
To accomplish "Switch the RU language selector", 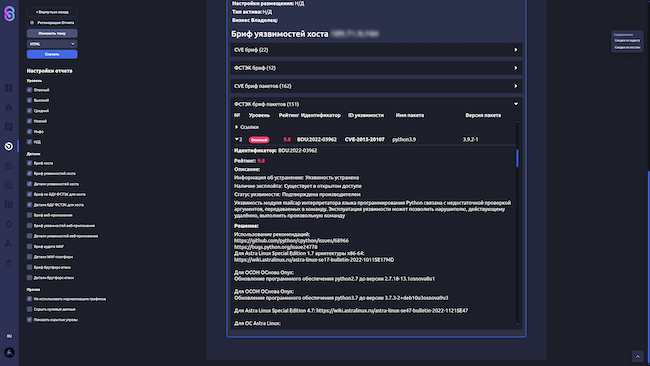I will (x=9, y=336).
